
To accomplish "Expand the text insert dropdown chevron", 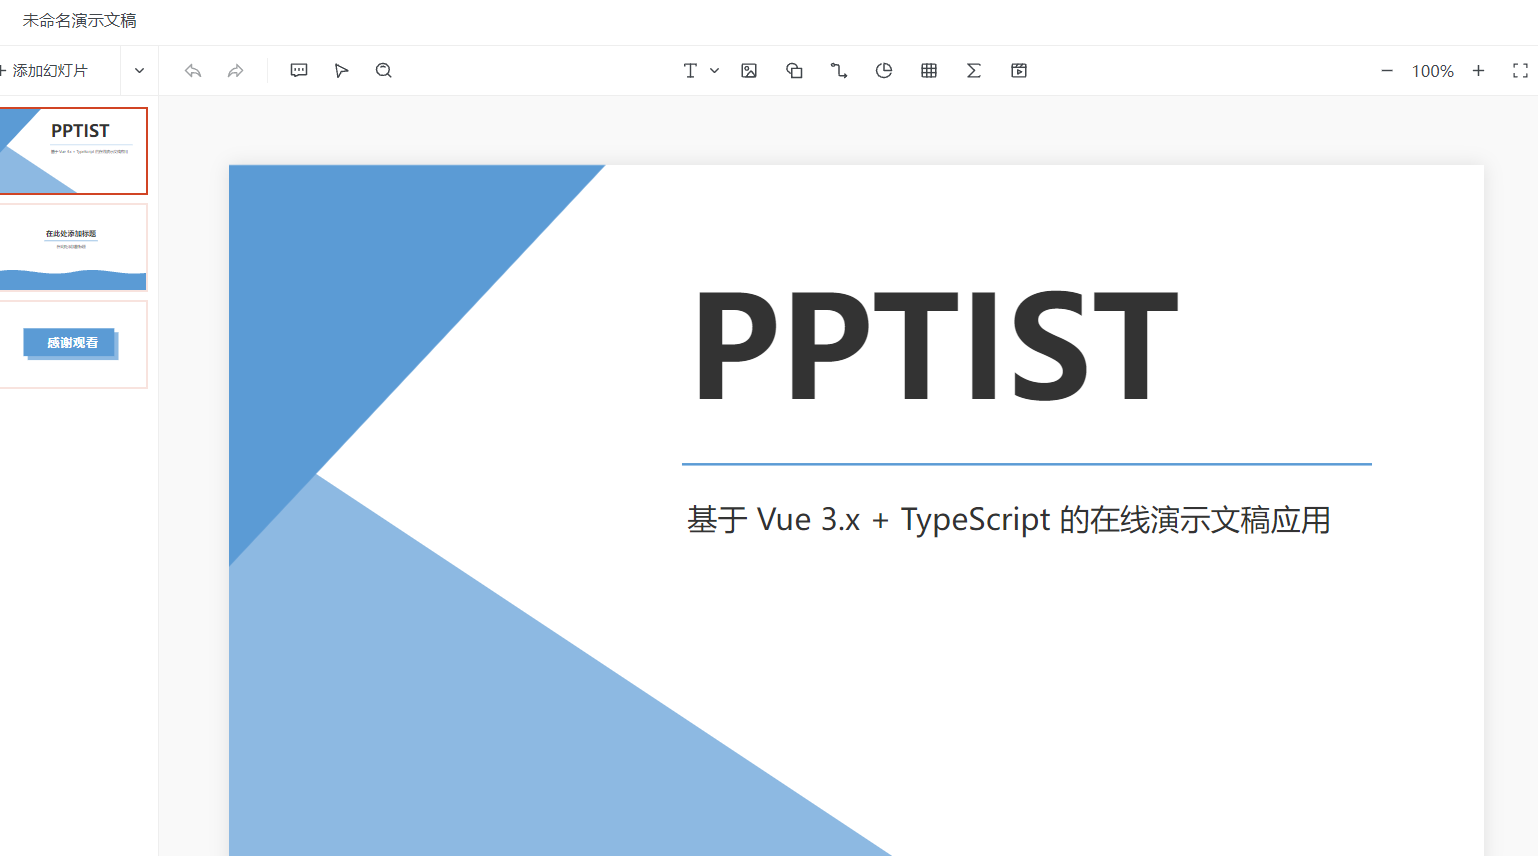I will point(713,70).
